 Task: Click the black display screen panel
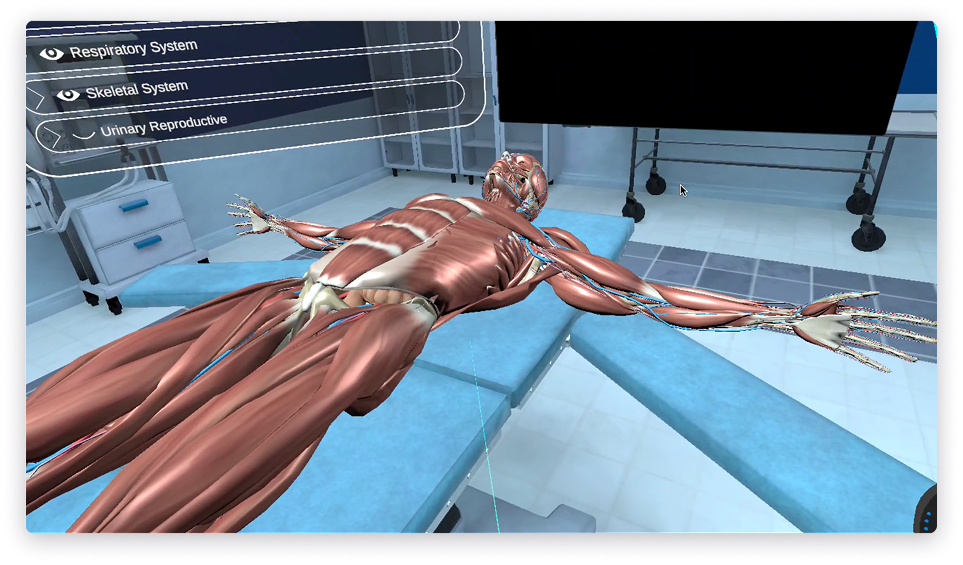click(700, 70)
